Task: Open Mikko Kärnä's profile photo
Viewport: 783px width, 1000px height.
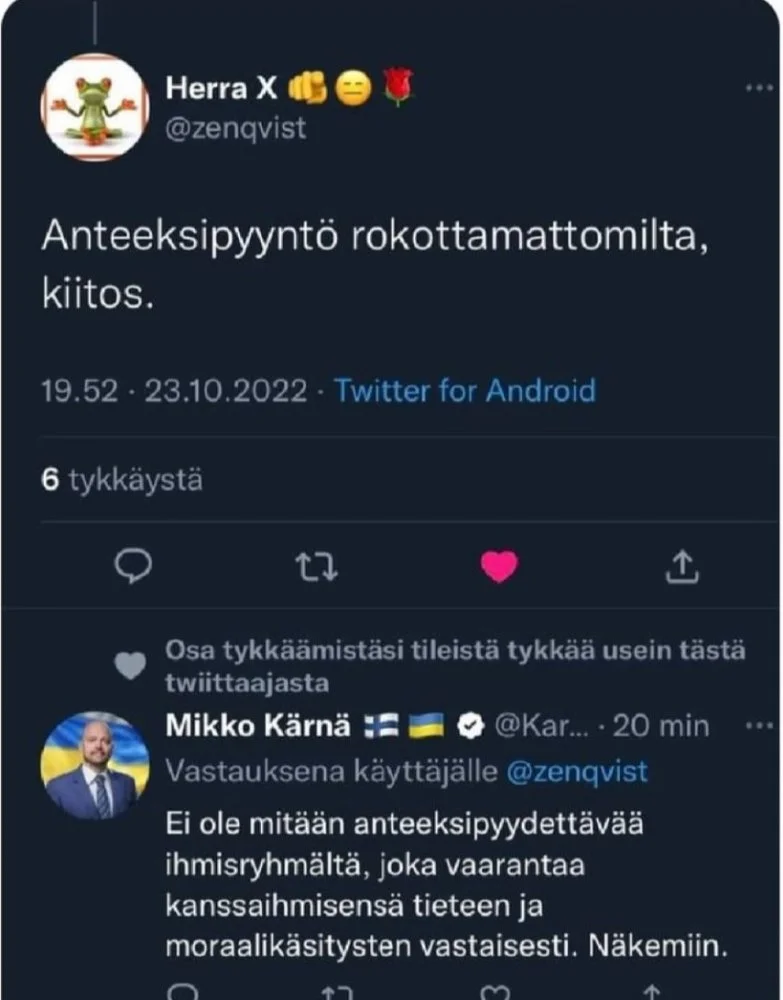Action: [95, 766]
